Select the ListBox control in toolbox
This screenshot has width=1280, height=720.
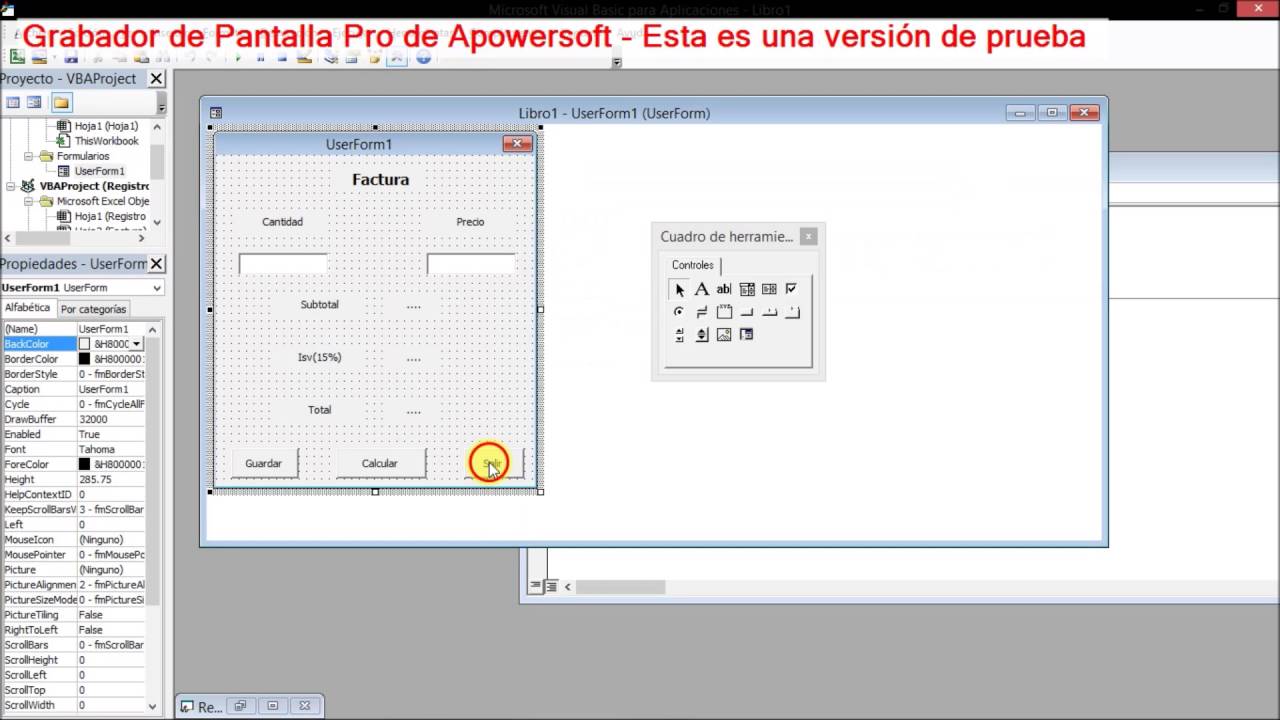(769, 289)
